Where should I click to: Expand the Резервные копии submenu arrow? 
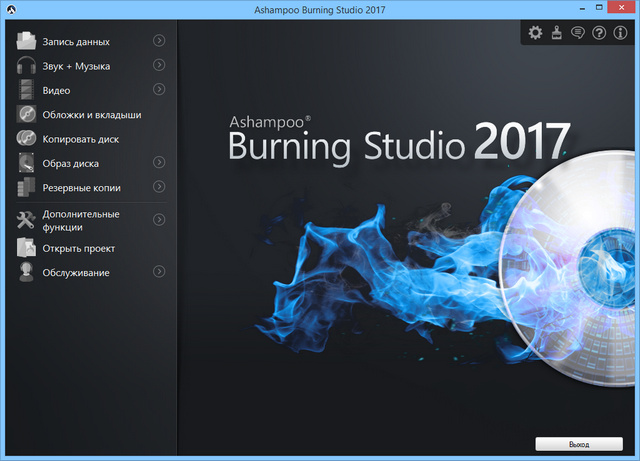(159, 187)
